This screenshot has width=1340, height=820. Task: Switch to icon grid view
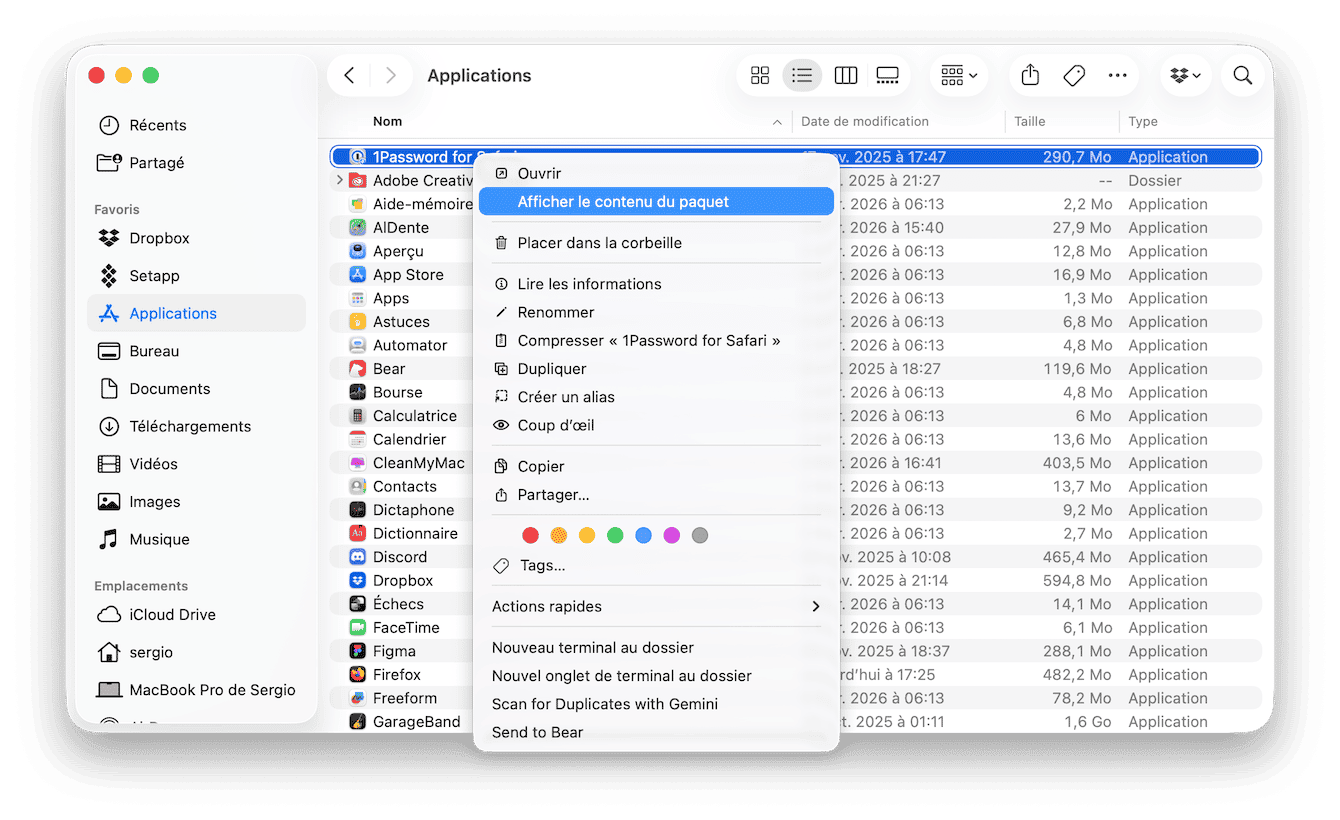[760, 76]
